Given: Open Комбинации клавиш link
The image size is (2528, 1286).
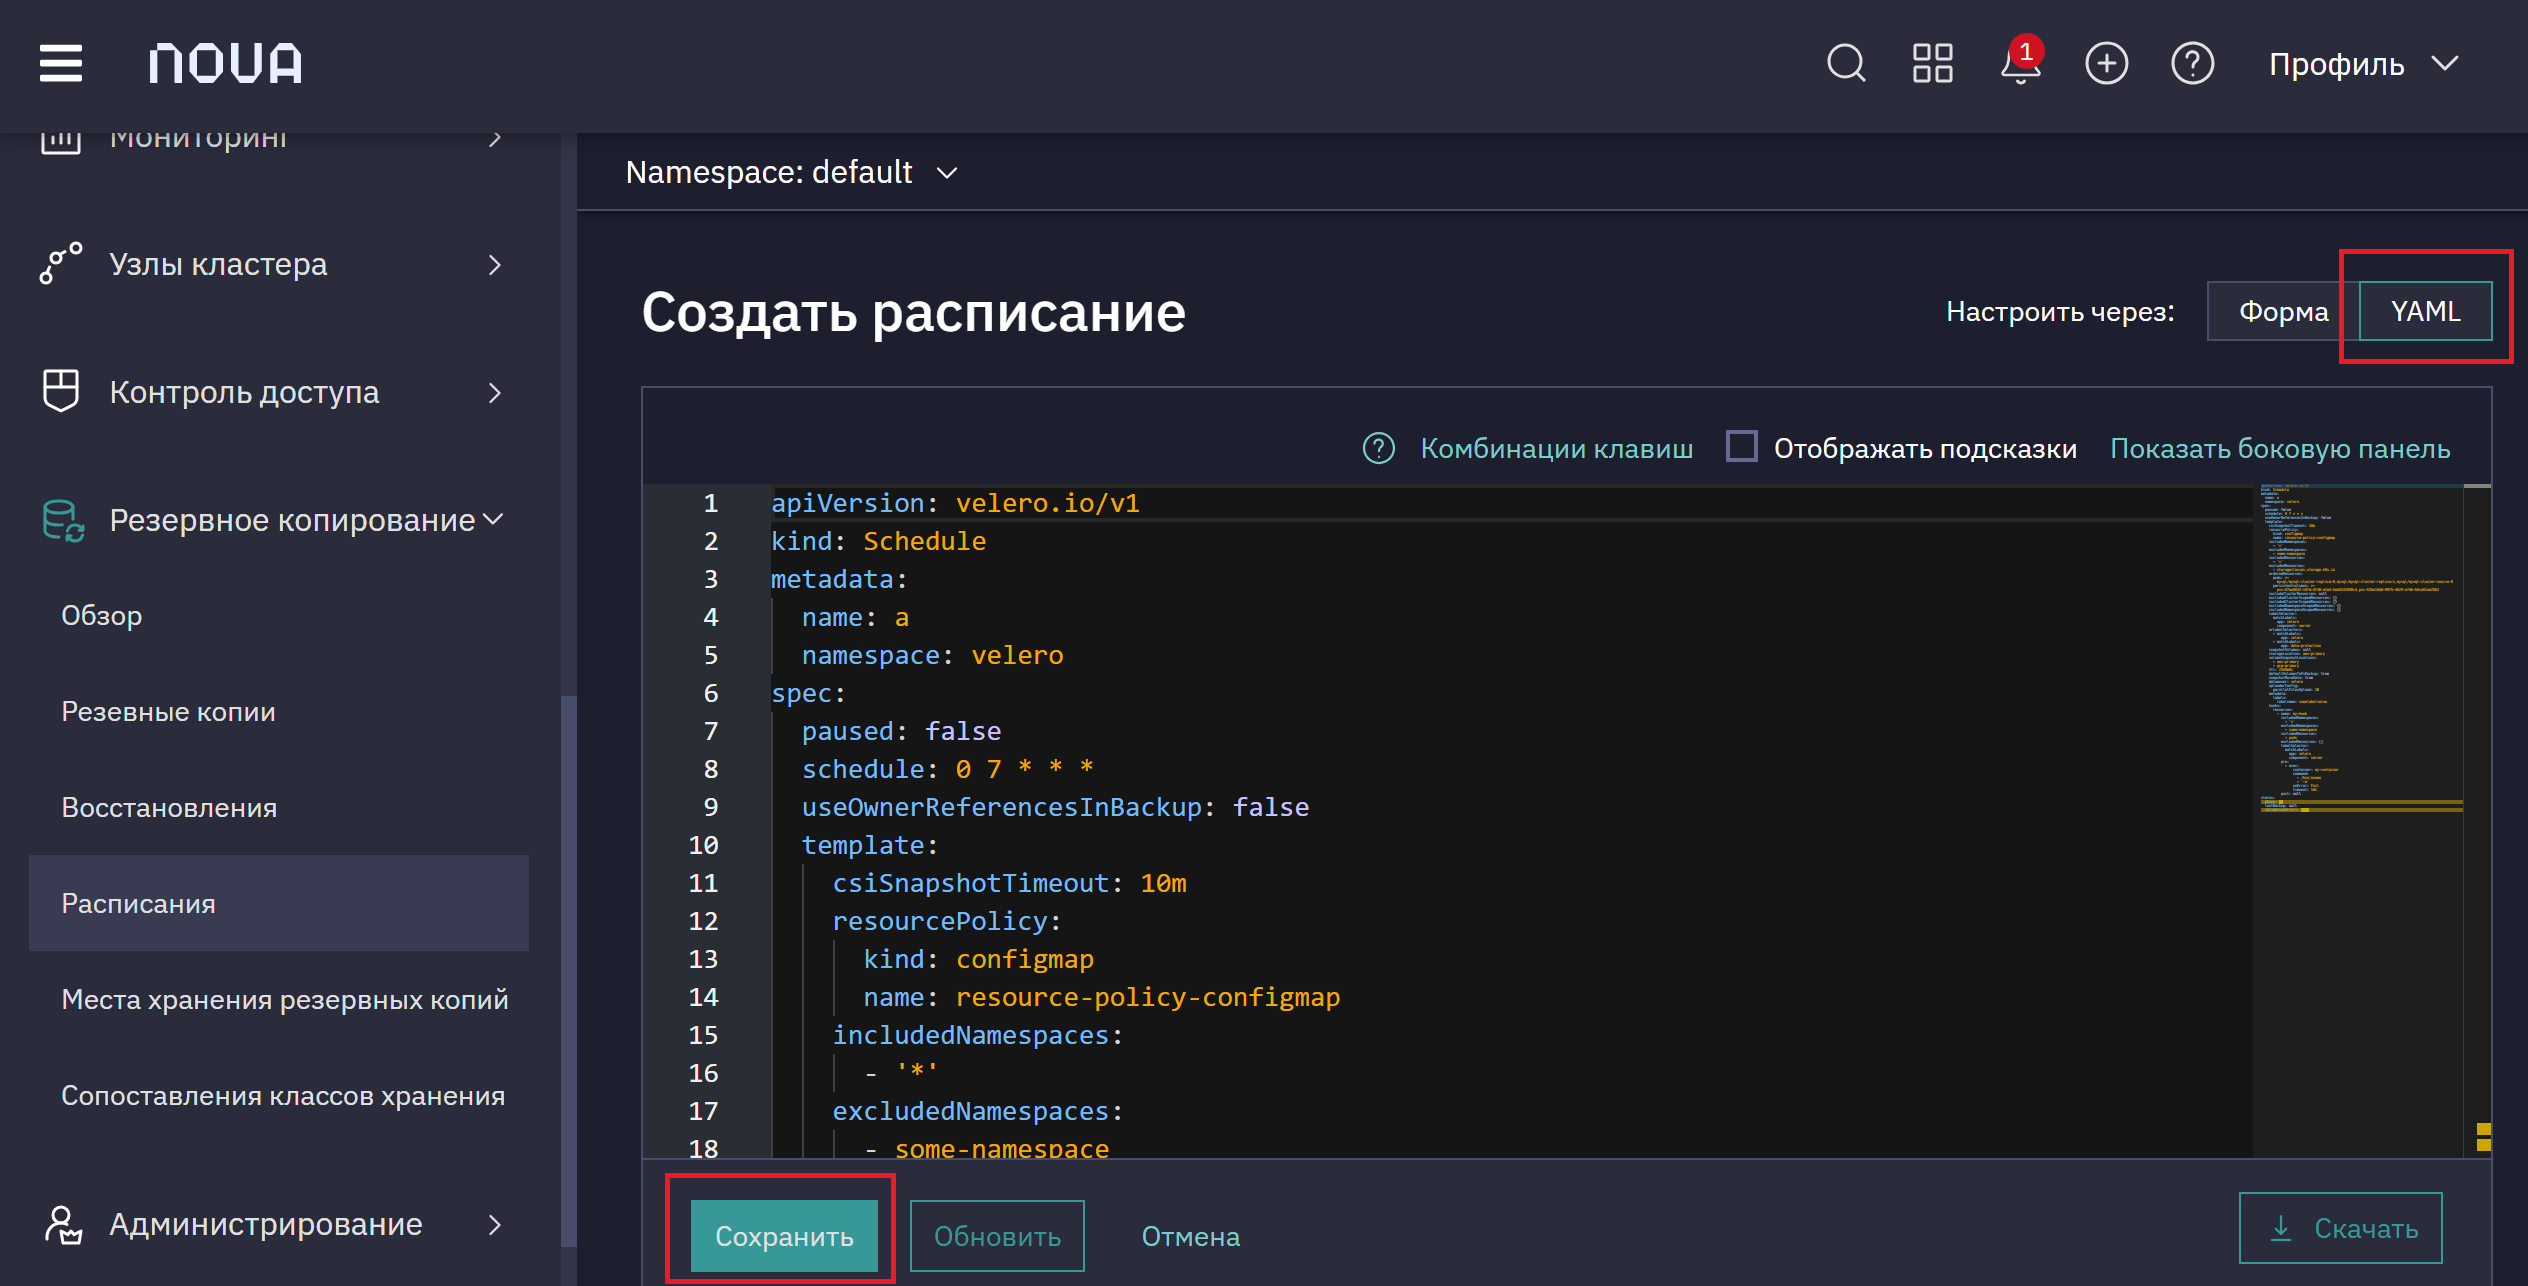Looking at the screenshot, I should [x=1557, y=448].
